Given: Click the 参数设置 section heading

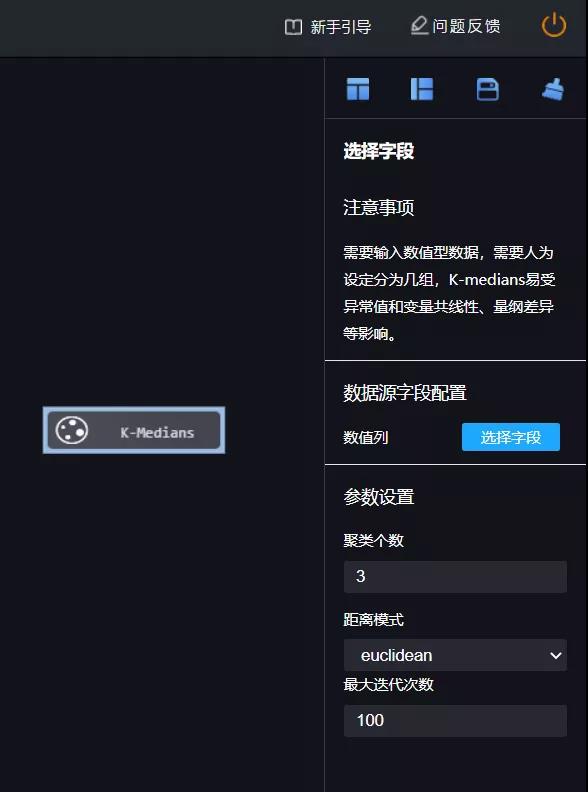Looking at the screenshot, I should tap(379, 497).
